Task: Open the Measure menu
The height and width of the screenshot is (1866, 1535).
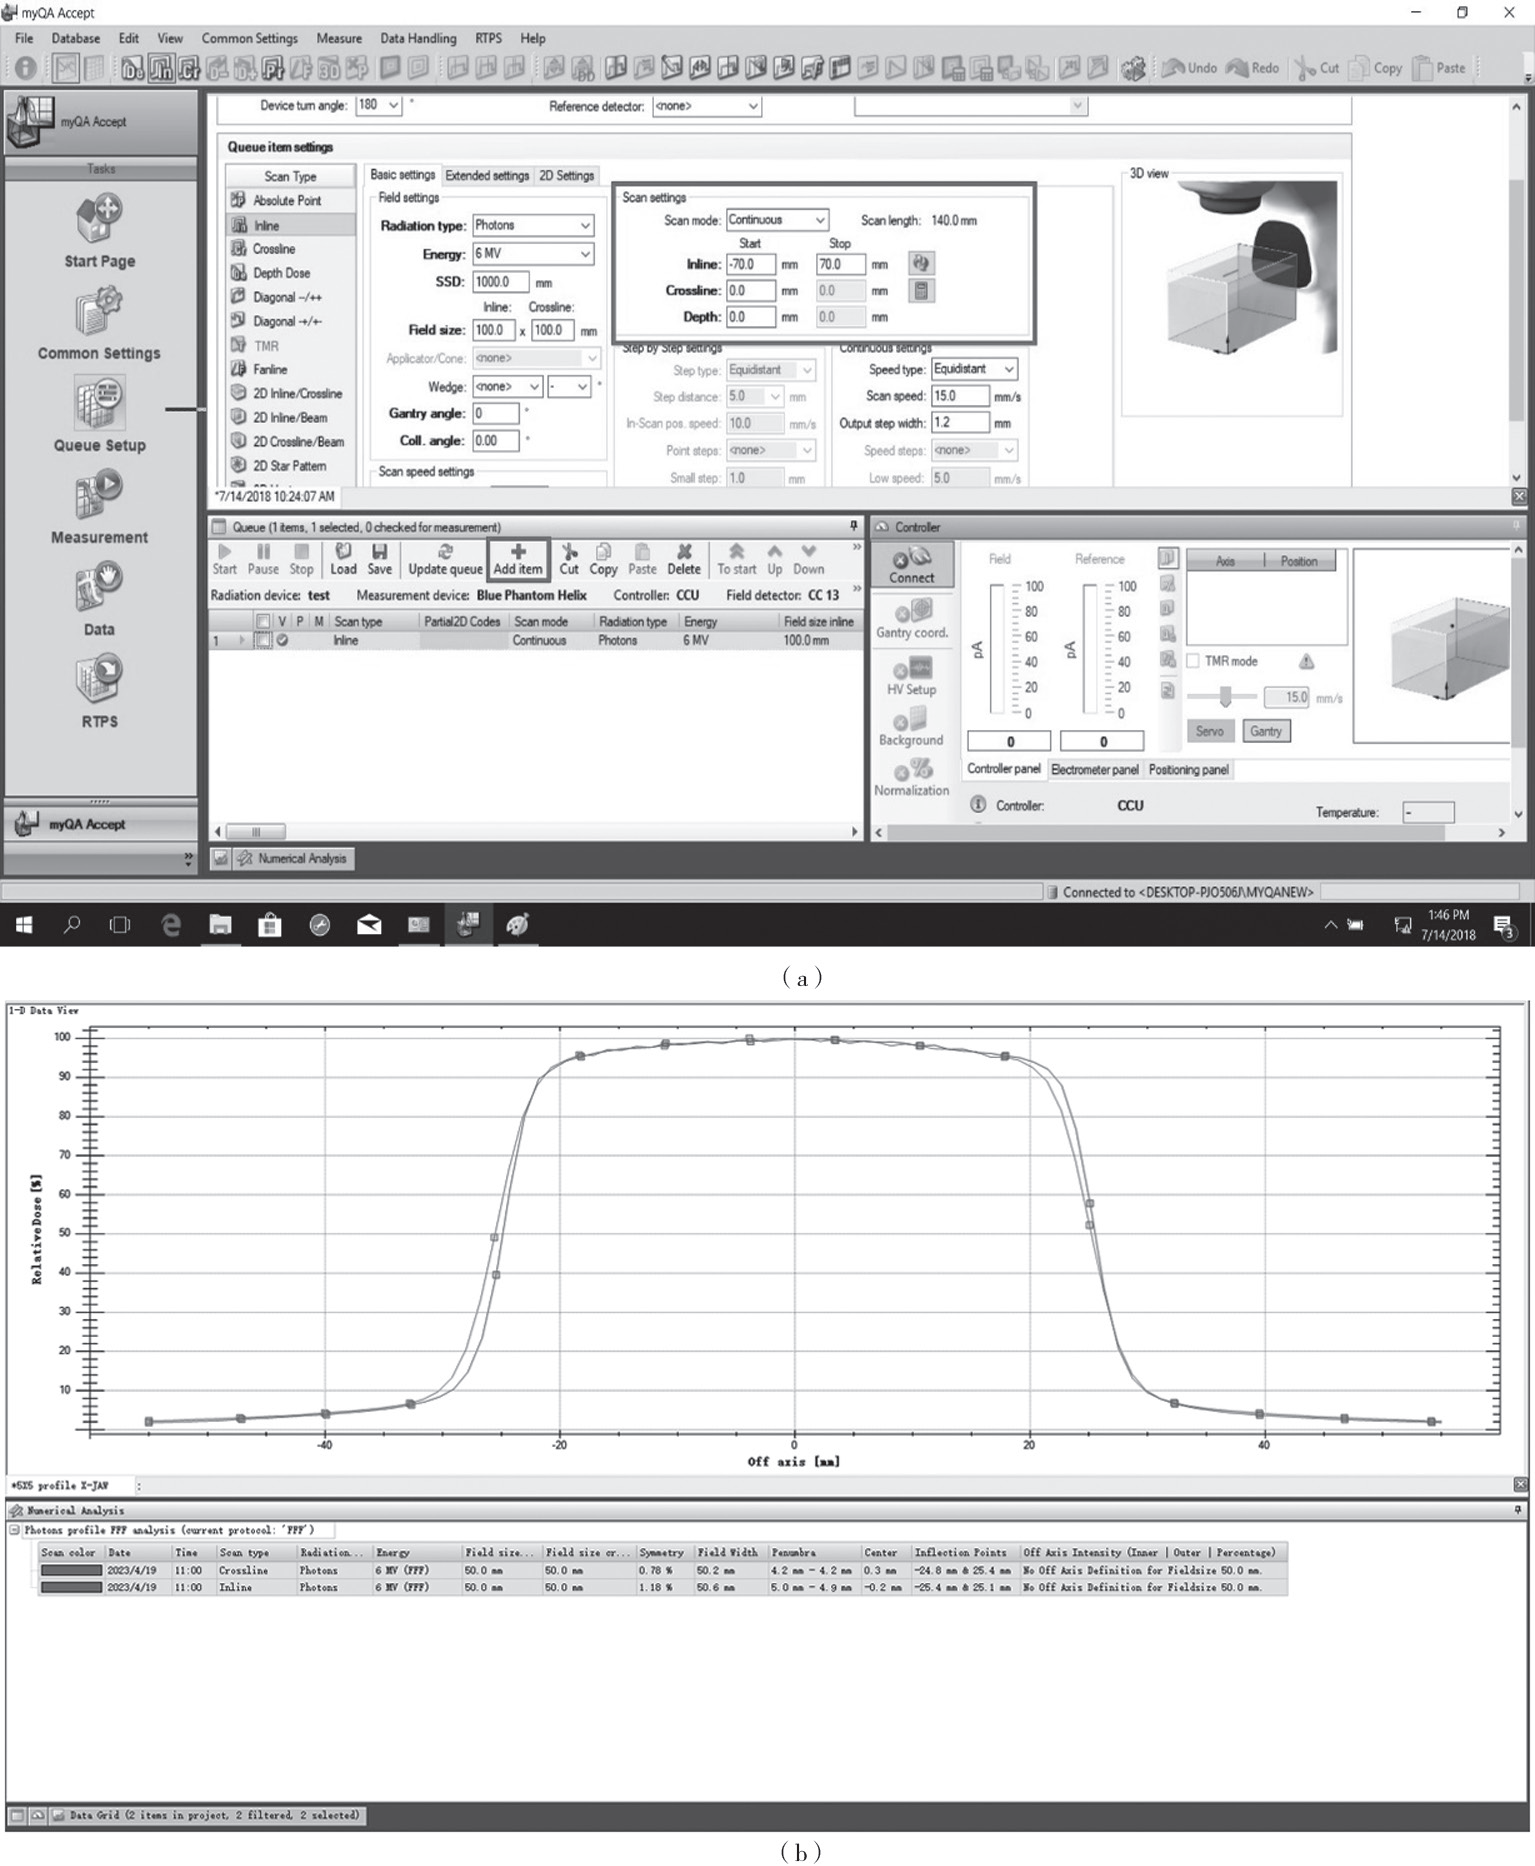Action: coord(339,38)
